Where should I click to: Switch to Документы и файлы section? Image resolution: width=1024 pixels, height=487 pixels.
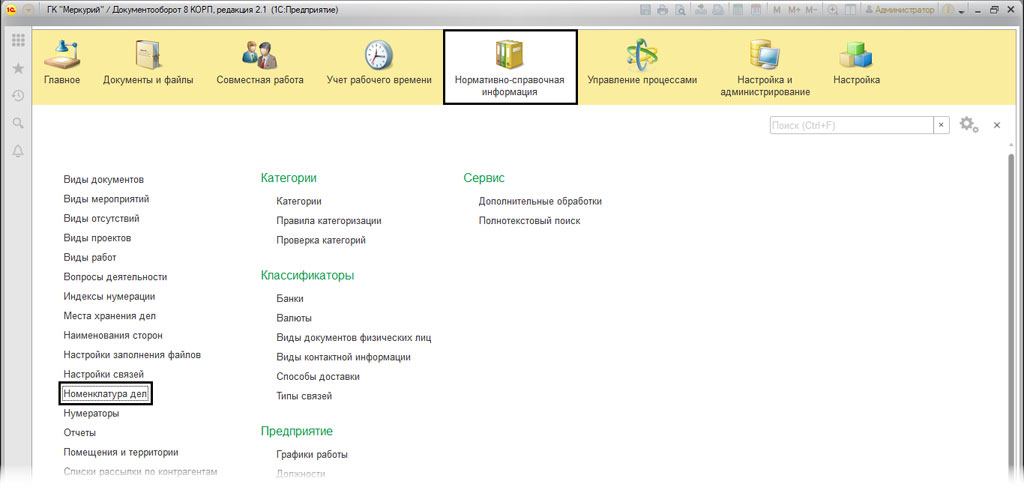click(x=148, y=64)
